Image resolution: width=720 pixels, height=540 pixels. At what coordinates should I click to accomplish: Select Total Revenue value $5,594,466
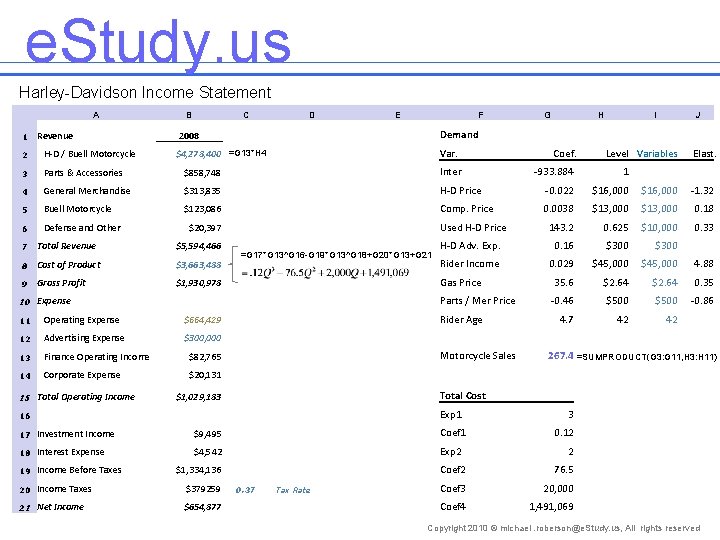click(198, 246)
